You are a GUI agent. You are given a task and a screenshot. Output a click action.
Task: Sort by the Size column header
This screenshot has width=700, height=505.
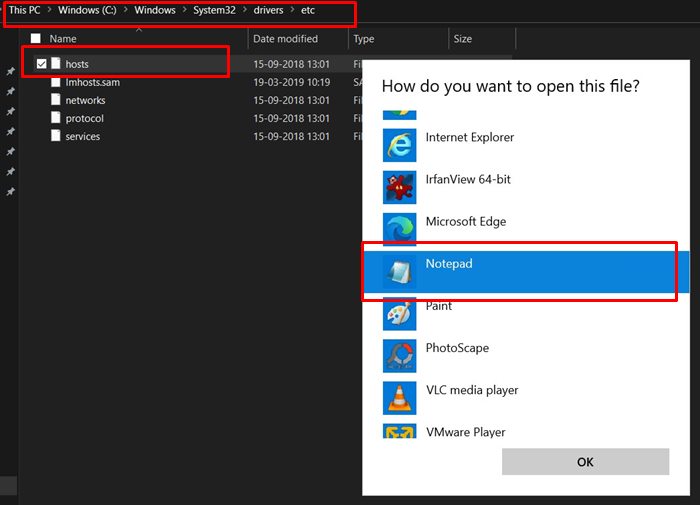(462, 39)
